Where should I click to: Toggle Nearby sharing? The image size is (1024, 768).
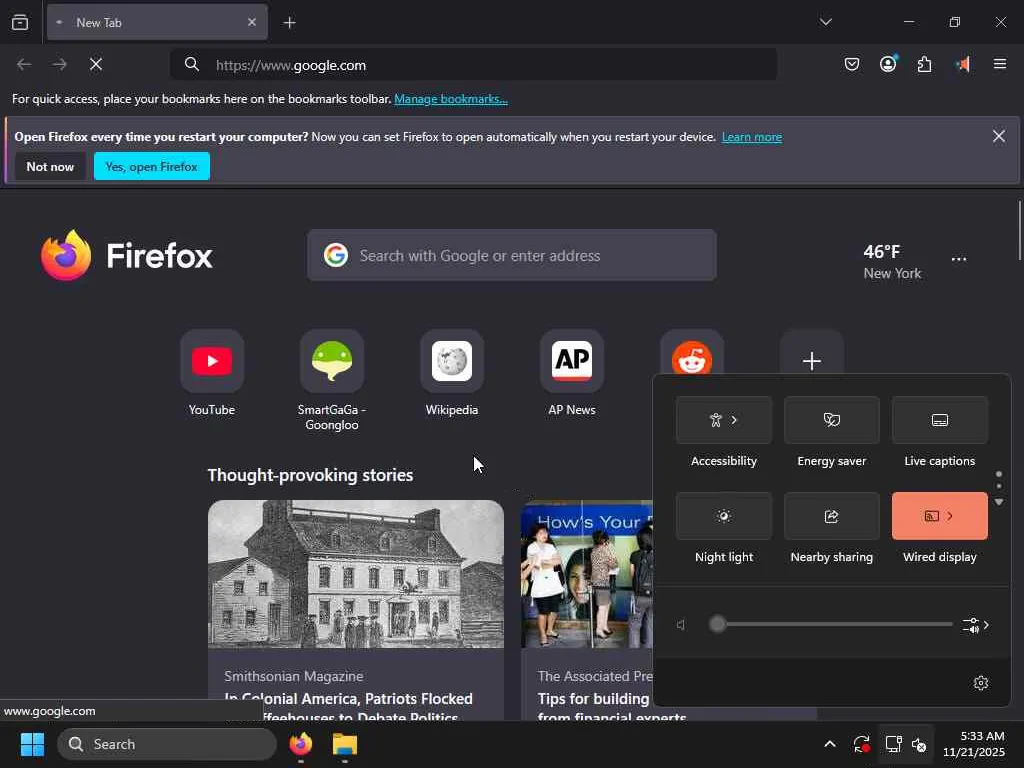pos(831,516)
